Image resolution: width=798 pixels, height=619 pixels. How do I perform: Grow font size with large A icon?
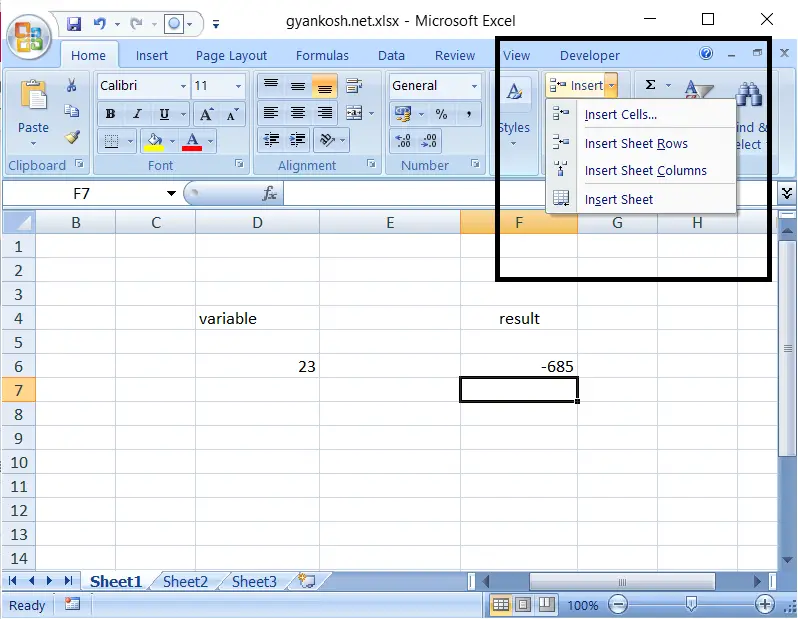click(206, 114)
